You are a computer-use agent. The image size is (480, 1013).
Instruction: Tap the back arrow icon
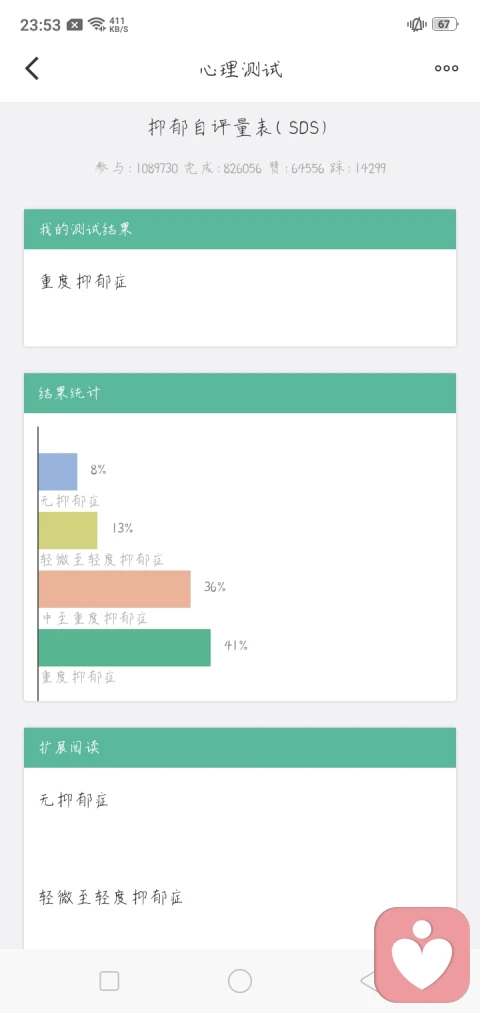point(32,68)
